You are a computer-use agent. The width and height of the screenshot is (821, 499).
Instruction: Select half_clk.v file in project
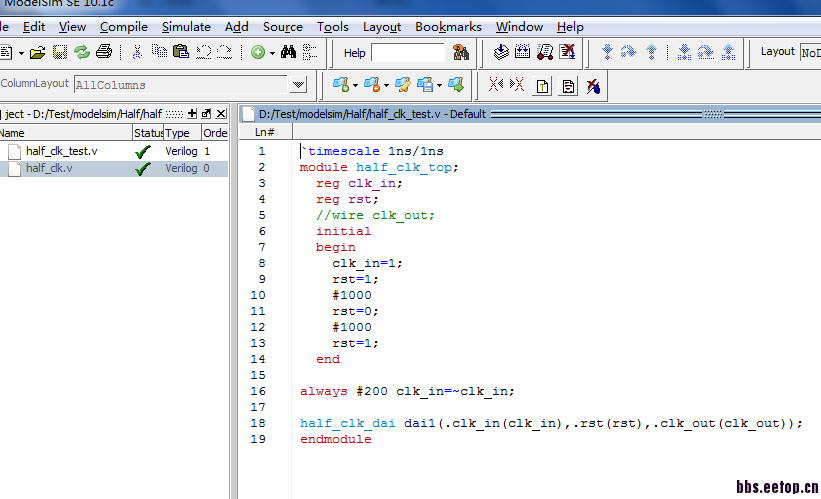point(49,168)
